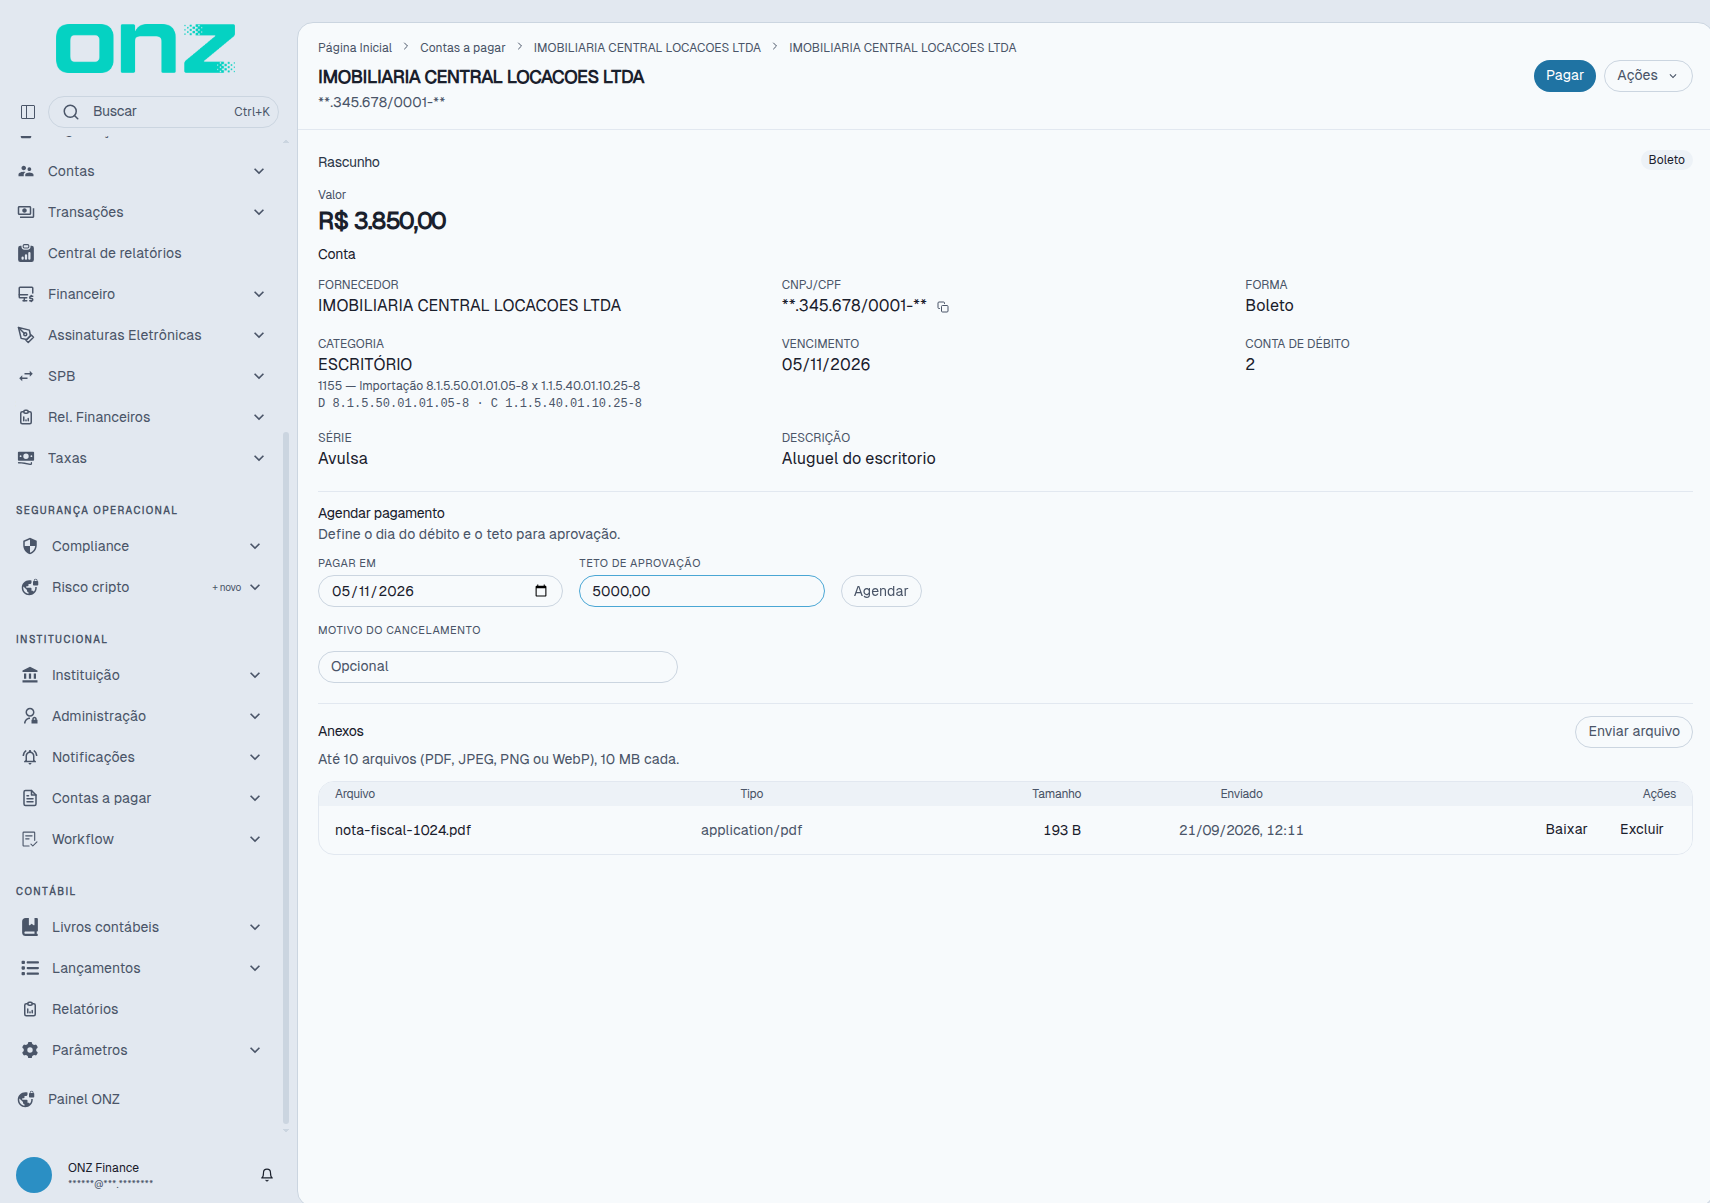Focus the Motivo do cancelamento field
The height and width of the screenshot is (1203, 1710).
pyautogui.click(x=498, y=667)
